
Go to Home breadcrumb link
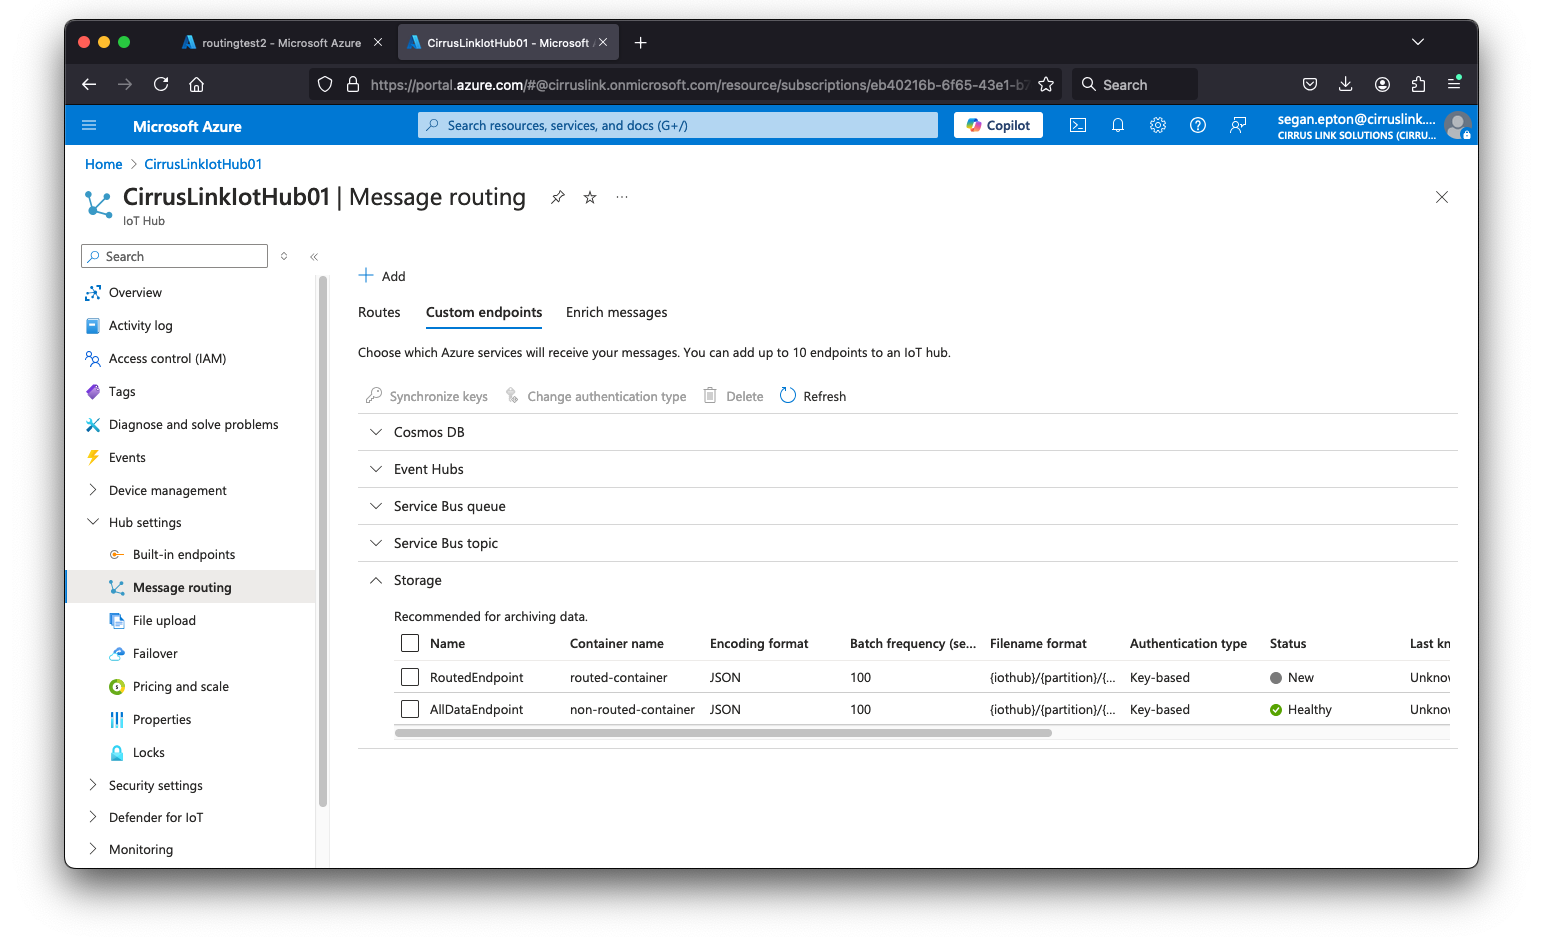tap(103, 164)
